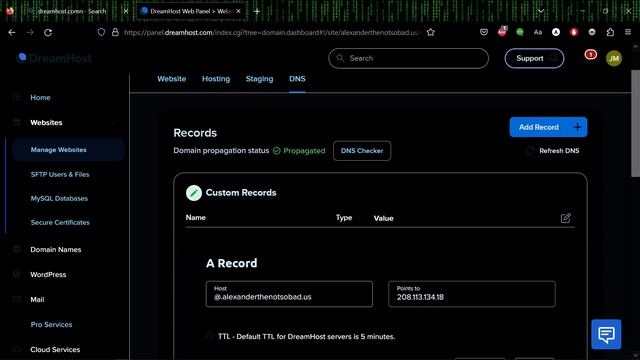640x360 pixels.
Task: Open Pro Services in sidebar
Action: 51,324
